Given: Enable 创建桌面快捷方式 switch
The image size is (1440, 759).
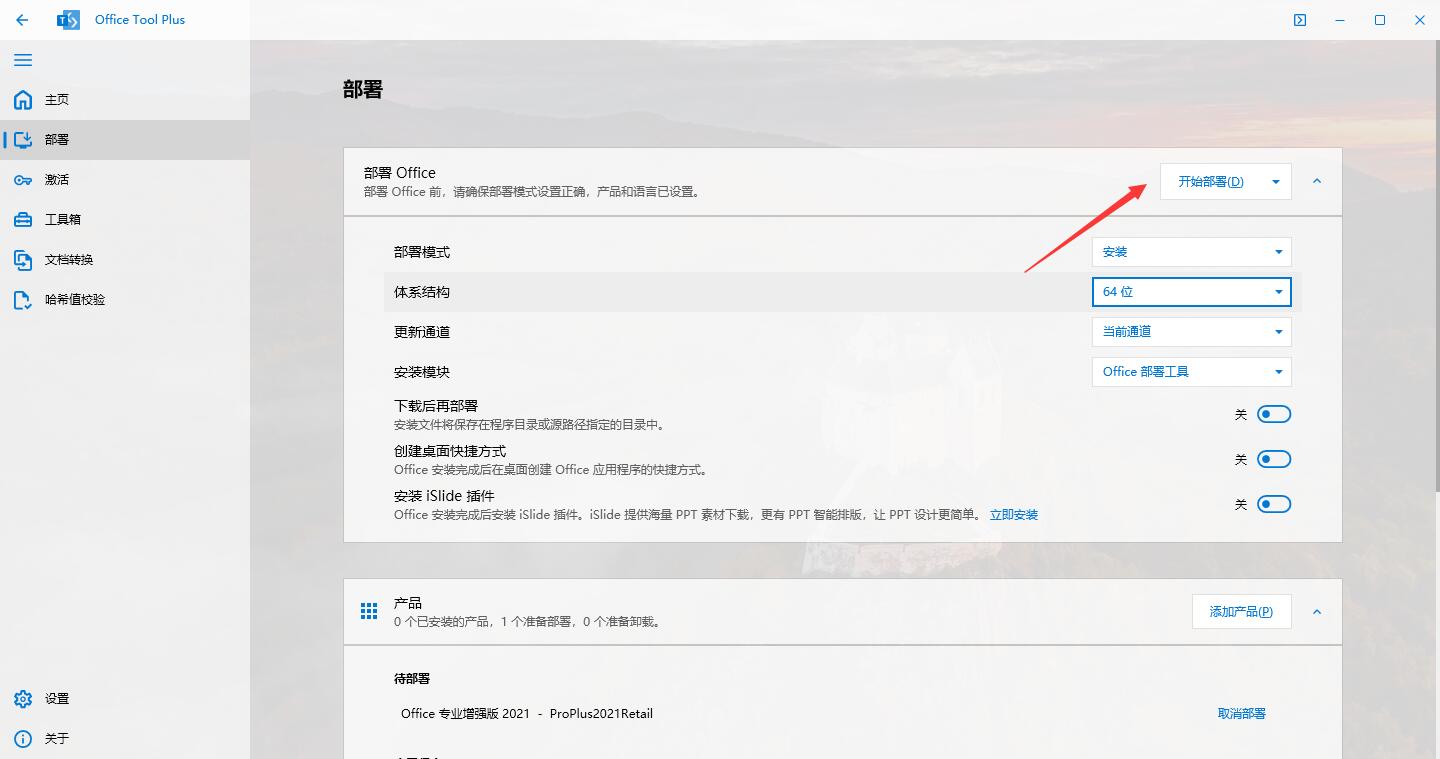Looking at the screenshot, I should [1274, 459].
